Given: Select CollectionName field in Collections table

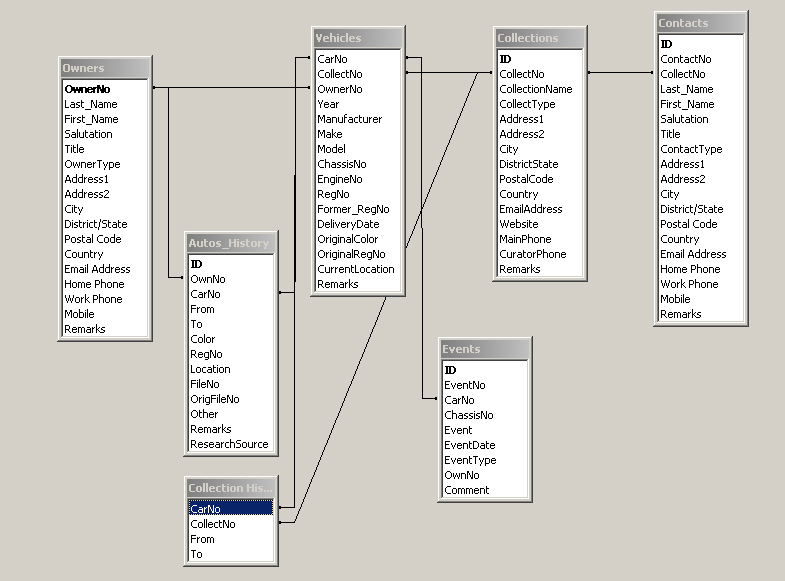Looking at the screenshot, I should 535,89.
